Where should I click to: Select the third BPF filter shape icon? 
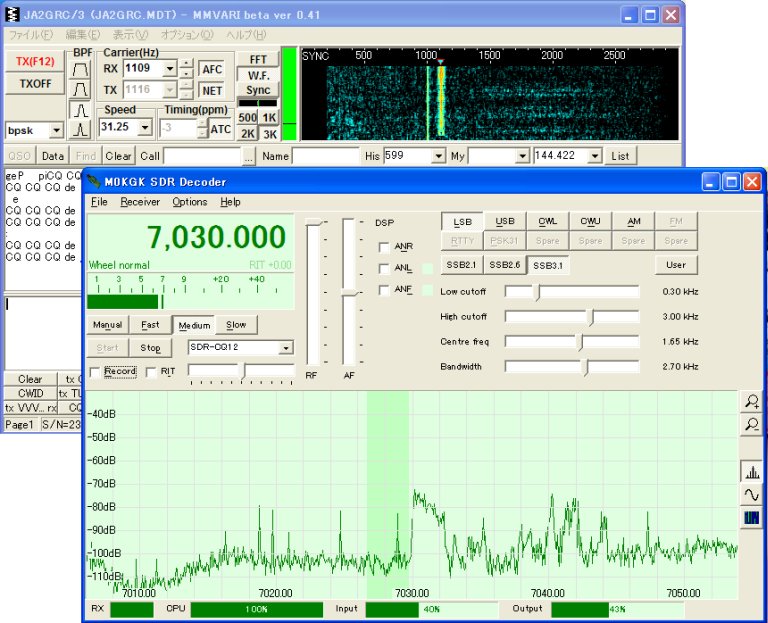click(80, 110)
